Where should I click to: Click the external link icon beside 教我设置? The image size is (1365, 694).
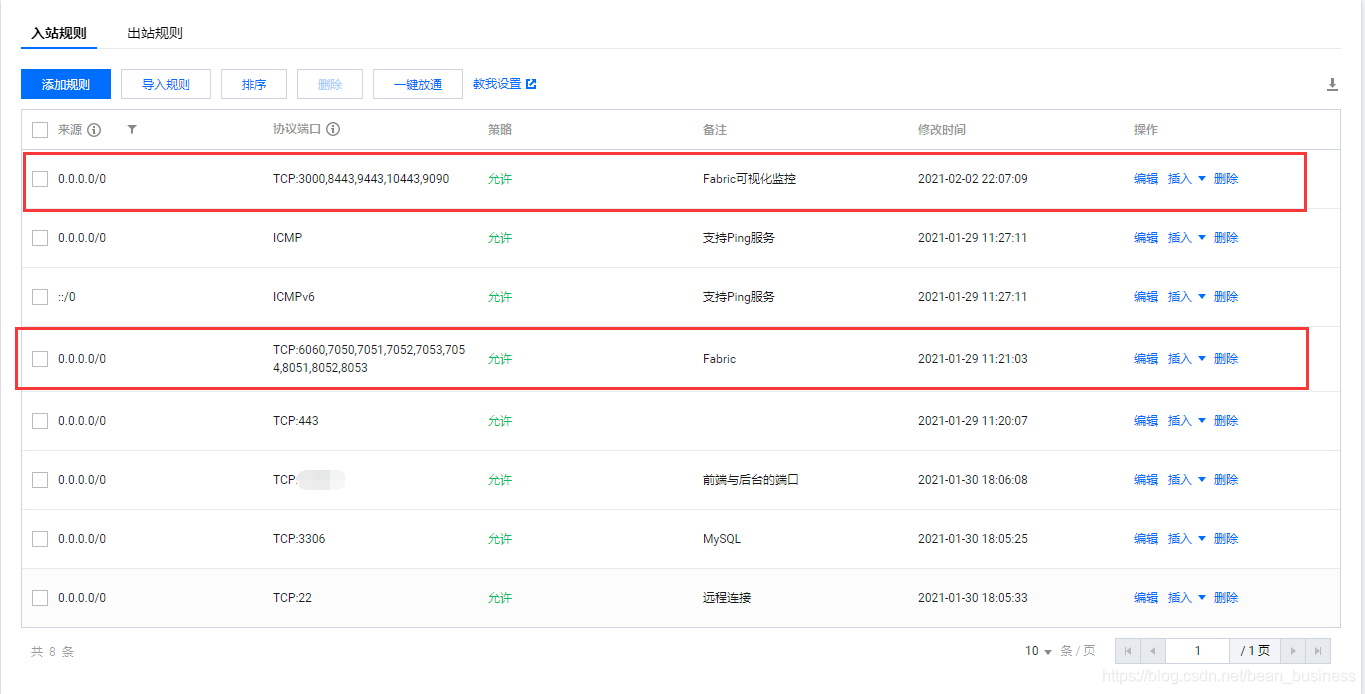[531, 84]
